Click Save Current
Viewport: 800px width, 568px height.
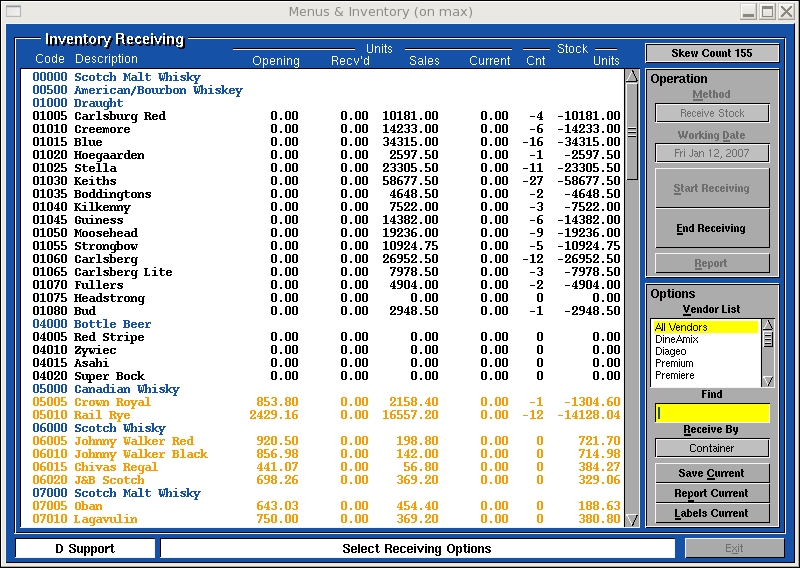(x=712, y=473)
